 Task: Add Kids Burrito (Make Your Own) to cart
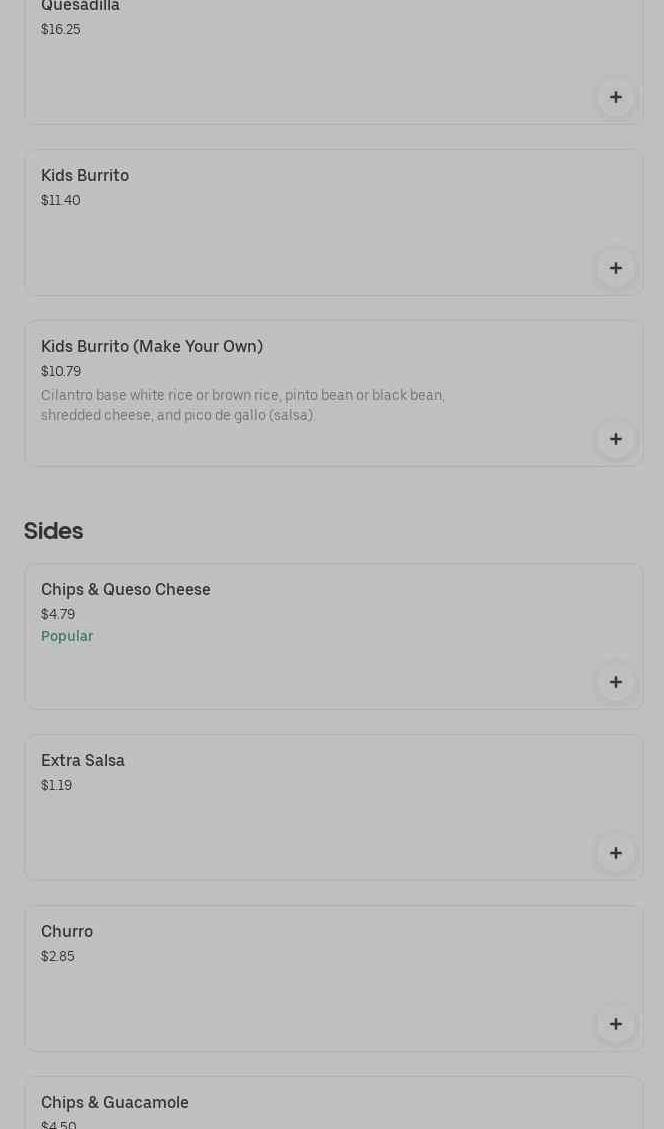point(616,439)
